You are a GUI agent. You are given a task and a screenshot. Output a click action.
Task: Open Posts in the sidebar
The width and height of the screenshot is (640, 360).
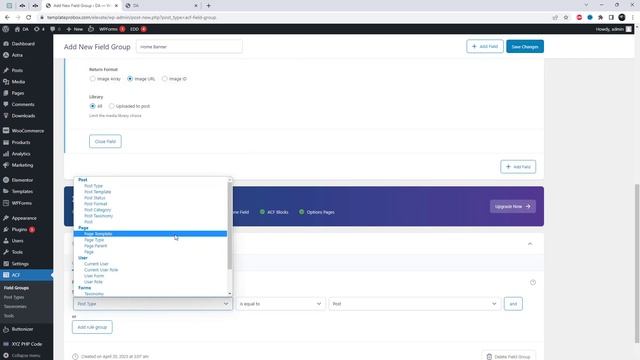pyautogui.click(x=17, y=70)
